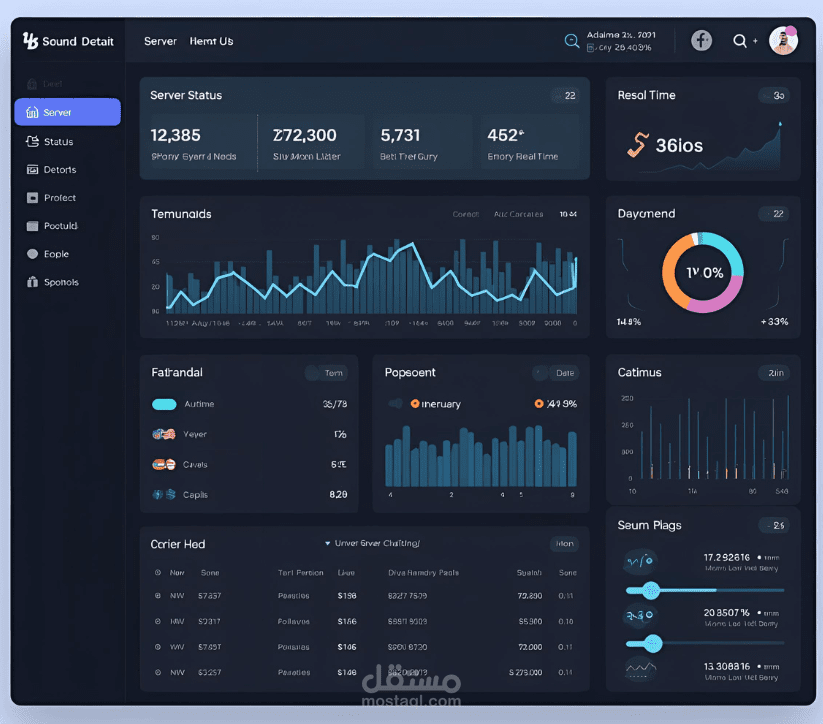Click the Dayomend 22 badge
Viewport: 823px width, 724px height.
coord(774,214)
